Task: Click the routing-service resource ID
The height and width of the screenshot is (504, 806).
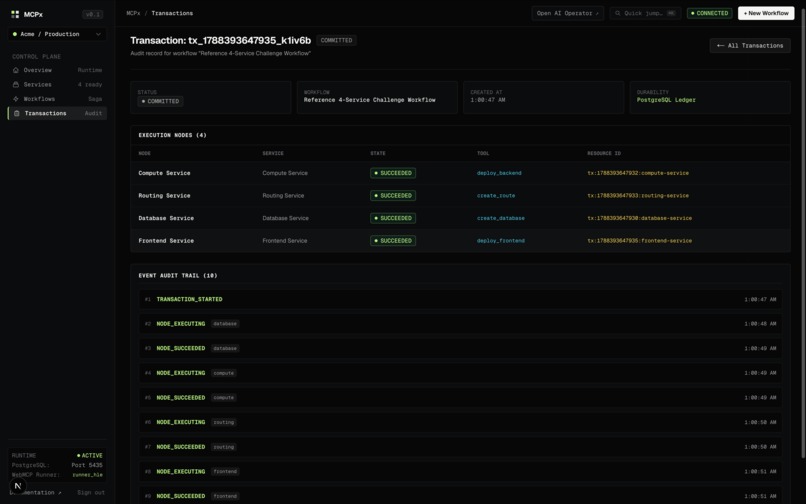Action: coord(638,196)
